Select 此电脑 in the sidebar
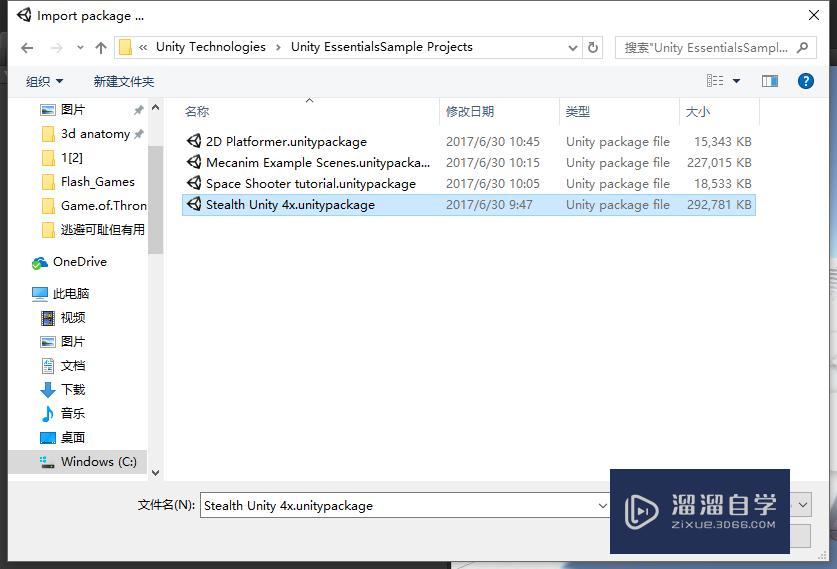Screen dimensions: 837x569 click(x=70, y=294)
